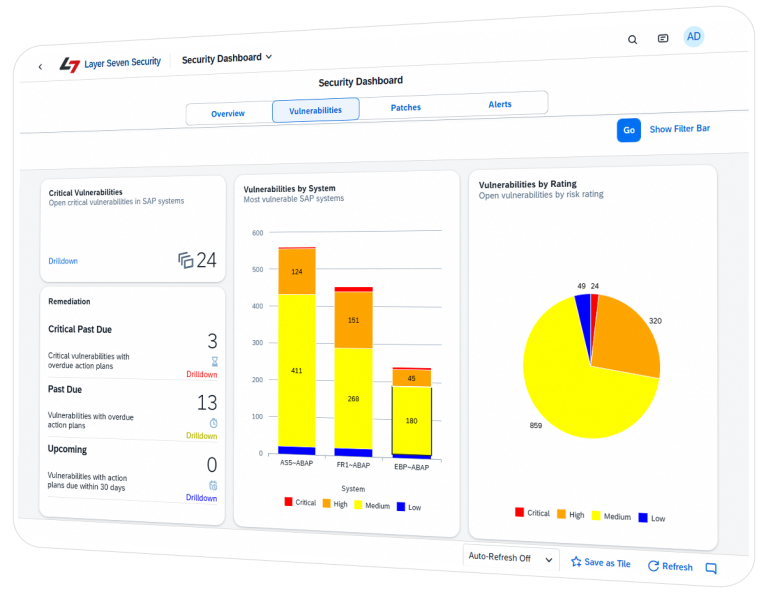This screenshot has width=768, height=594.
Task: Click orange High swatch in pie chart legend
Action: point(562,514)
